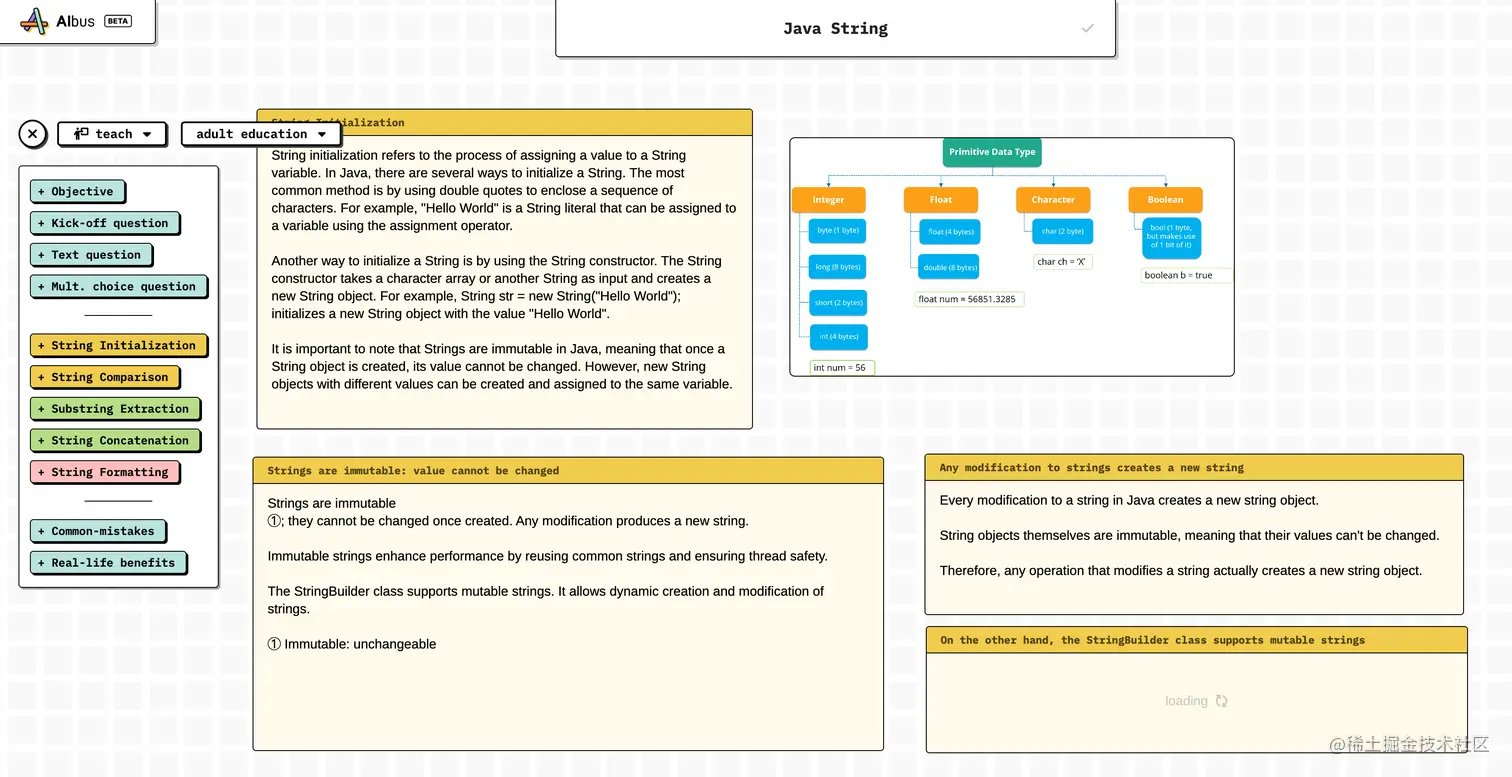1512x777 pixels.
Task: Click the 'double (8 bytes)' box in the diagram
Action: (949, 267)
